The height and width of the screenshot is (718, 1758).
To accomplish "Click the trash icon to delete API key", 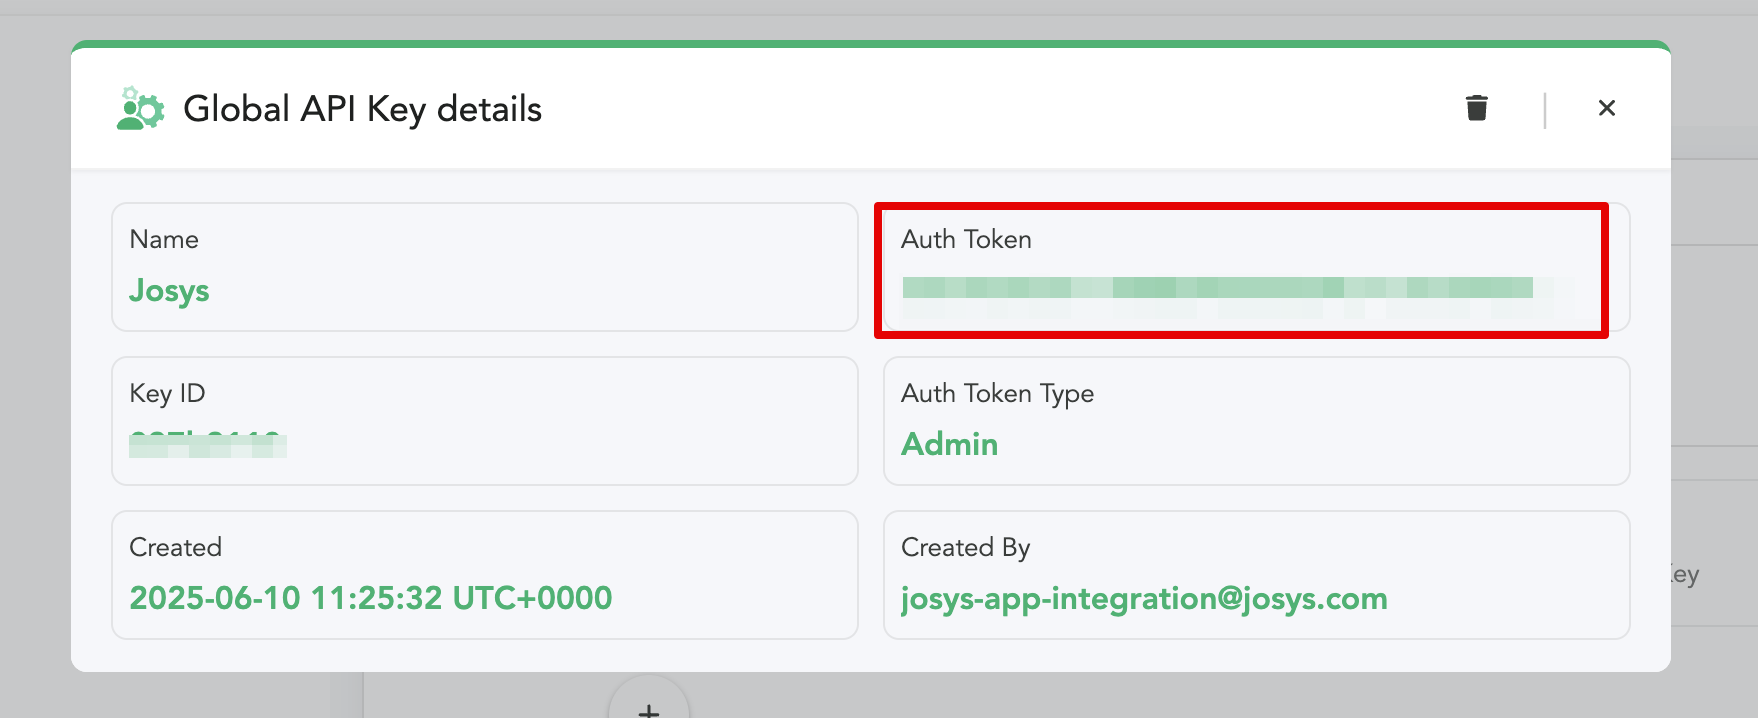I will 1476,108.
